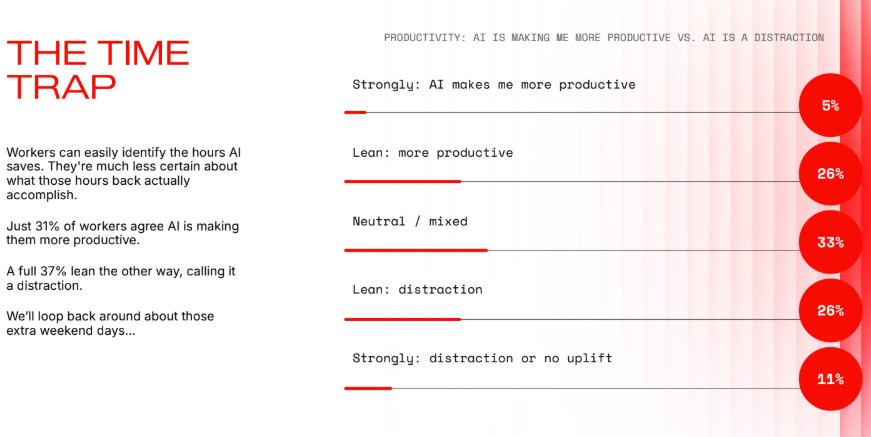The height and width of the screenshot is (437, 871).
Task: Click the 11% red circle
Action: click(x=830, y=379)
